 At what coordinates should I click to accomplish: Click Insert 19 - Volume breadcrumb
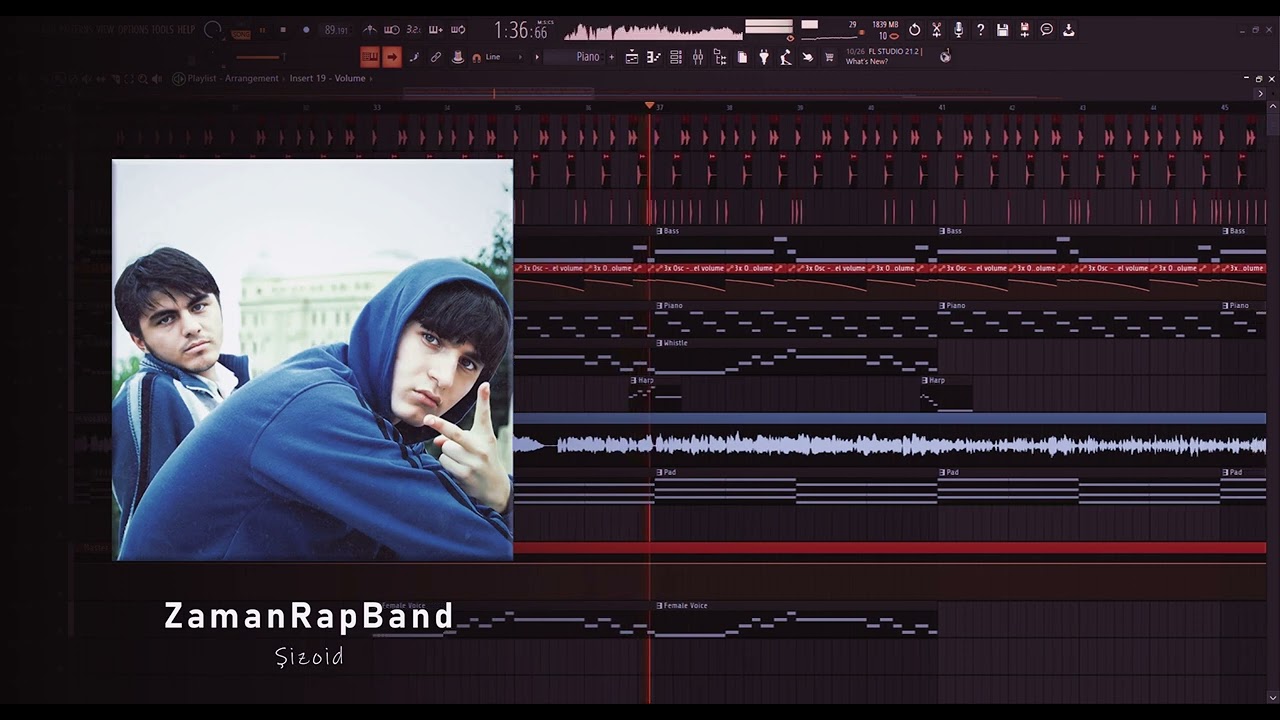[x=327, y=78]
